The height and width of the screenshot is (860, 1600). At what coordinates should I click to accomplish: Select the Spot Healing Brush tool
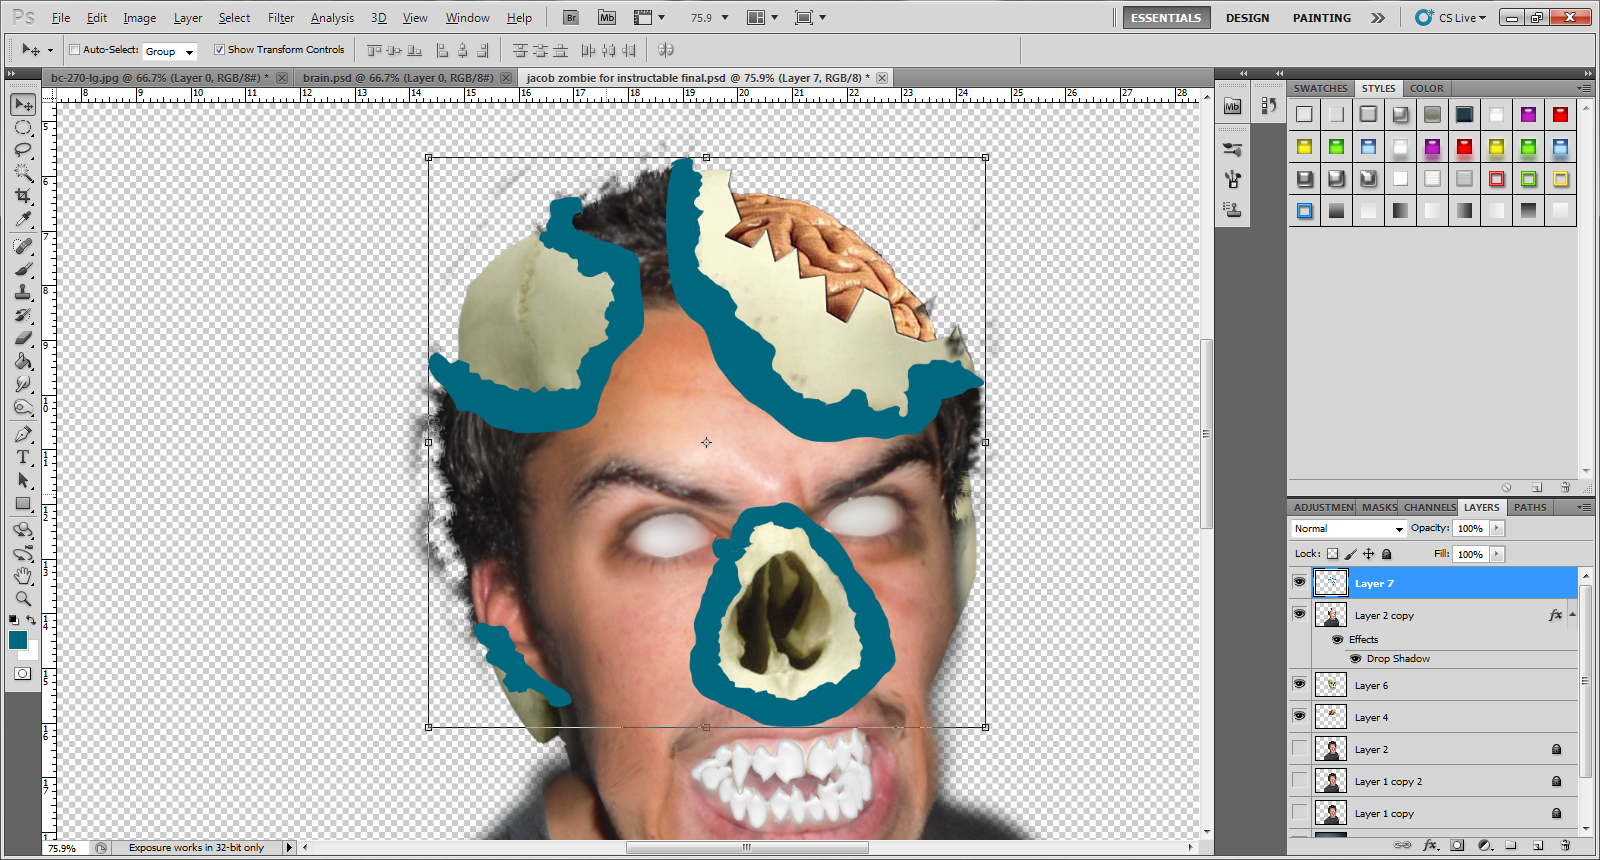23,246
